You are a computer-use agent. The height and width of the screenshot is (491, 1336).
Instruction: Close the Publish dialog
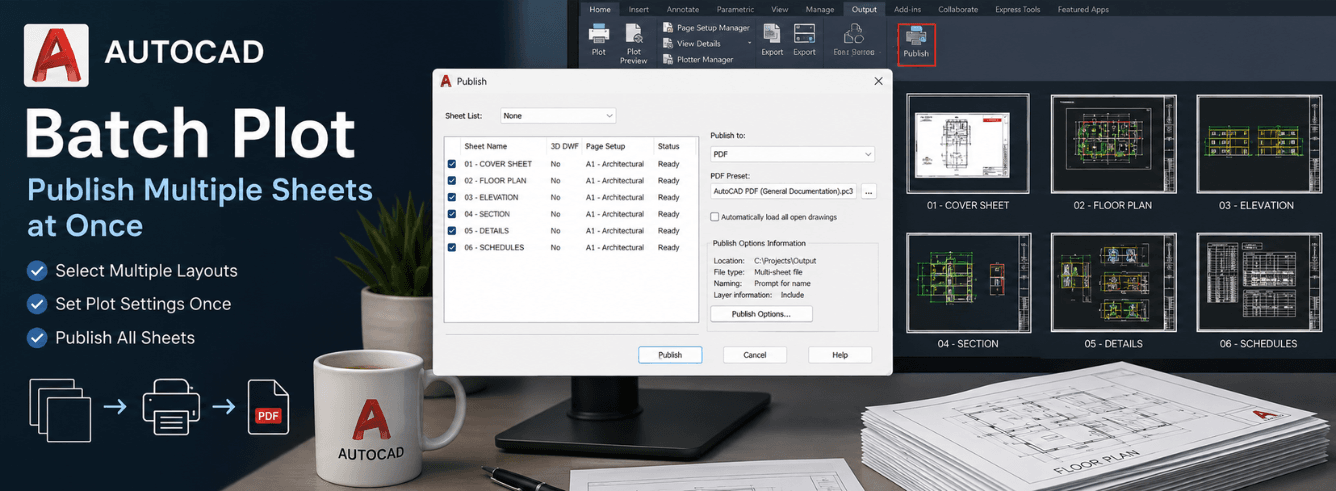coord(878,81)
